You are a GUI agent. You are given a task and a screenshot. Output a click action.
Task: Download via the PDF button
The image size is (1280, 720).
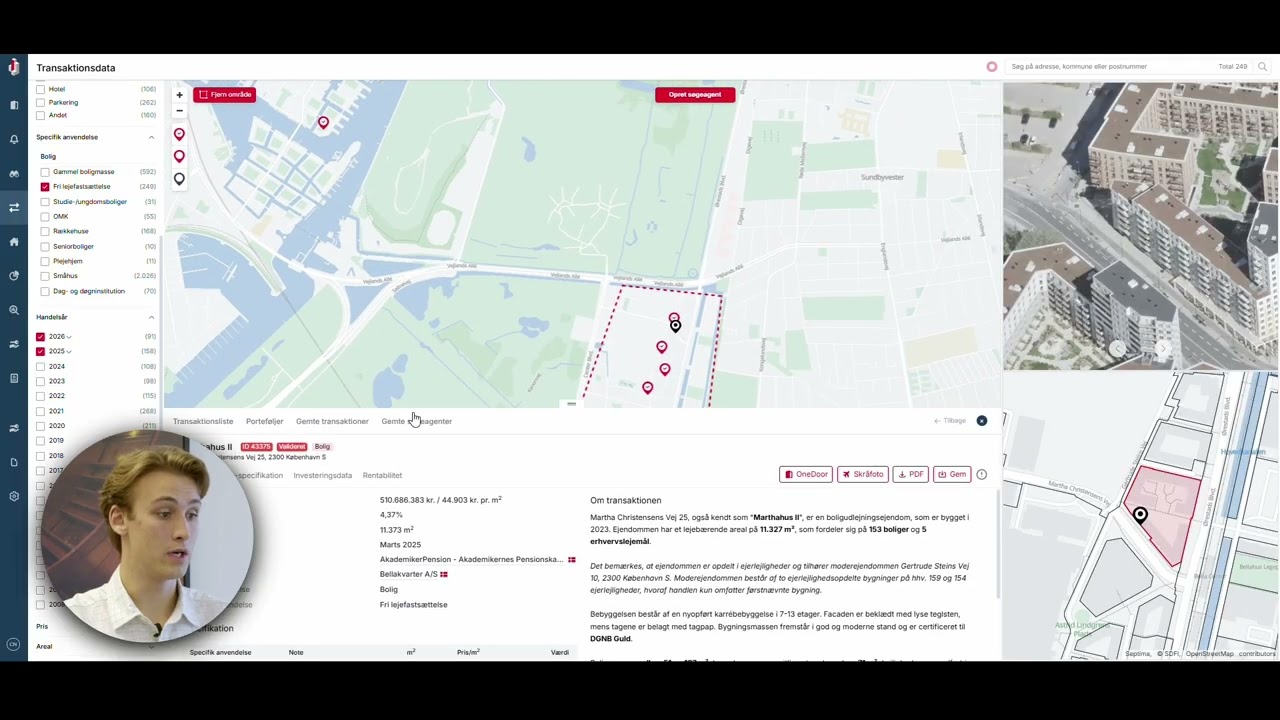tap(911, 474)
